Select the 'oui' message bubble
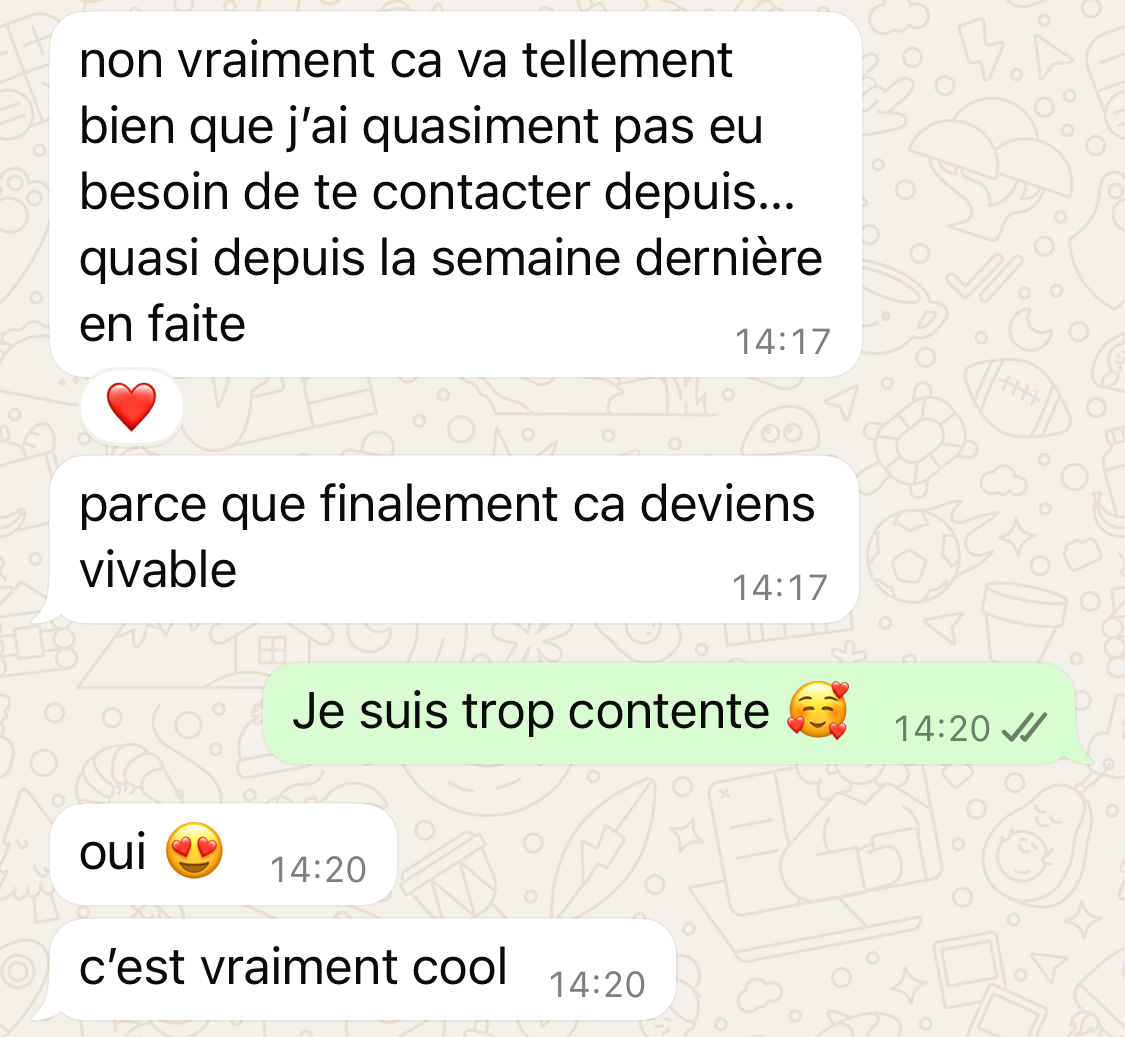This screenshot has height=1037, width=1125. [x=223, y=854]
